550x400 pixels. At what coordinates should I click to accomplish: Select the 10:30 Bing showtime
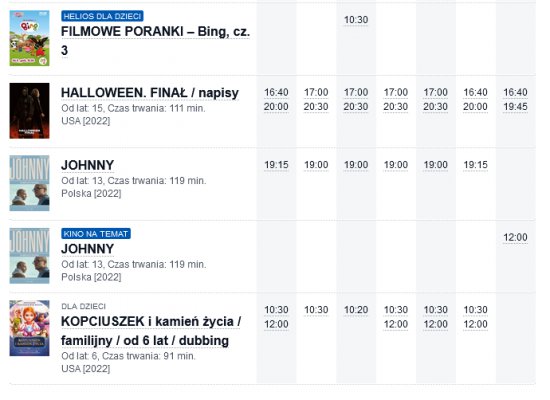[356, 20]
